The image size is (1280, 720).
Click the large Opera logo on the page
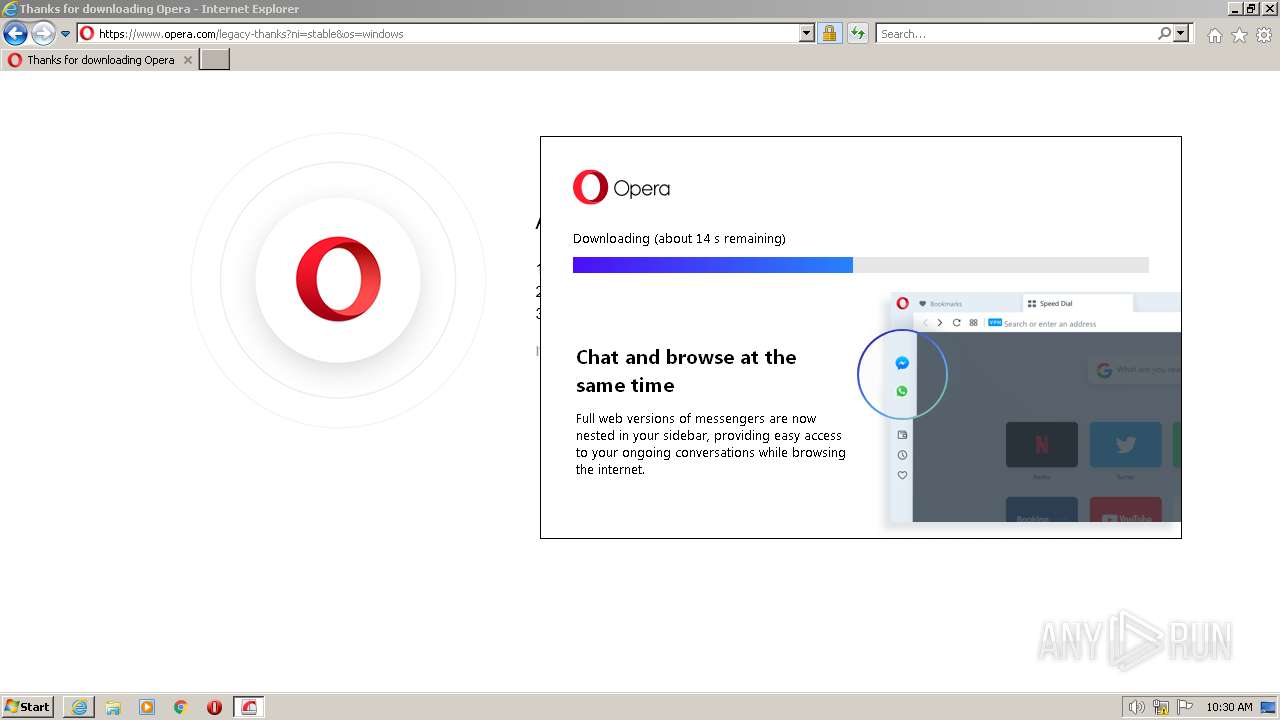point(338,279)
